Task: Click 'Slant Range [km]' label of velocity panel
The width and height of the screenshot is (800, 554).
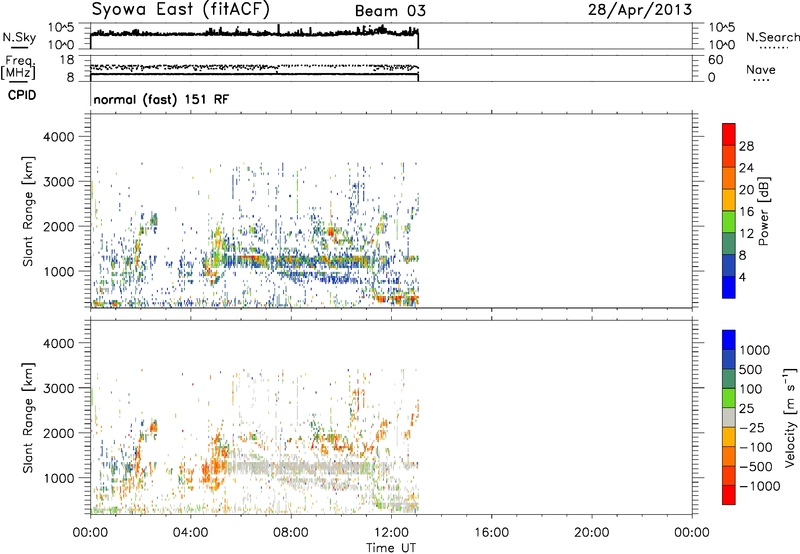Action: coord(28,418)
